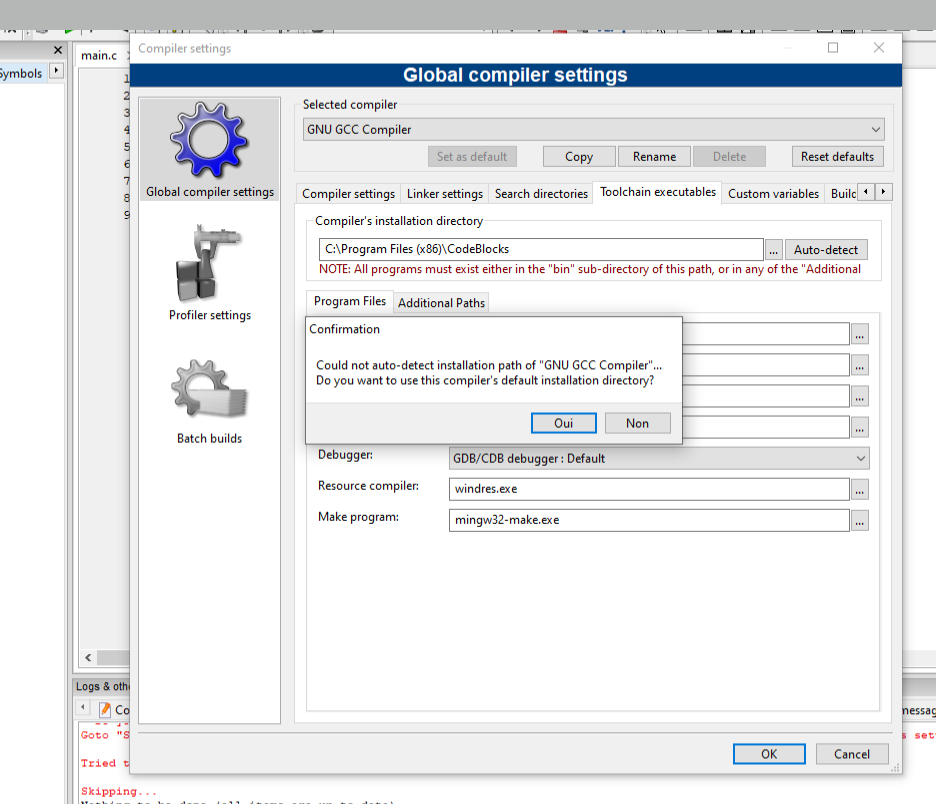Switch to the Linker settings tab
This screenshot has height=804, width=936.
pos(445,194)
